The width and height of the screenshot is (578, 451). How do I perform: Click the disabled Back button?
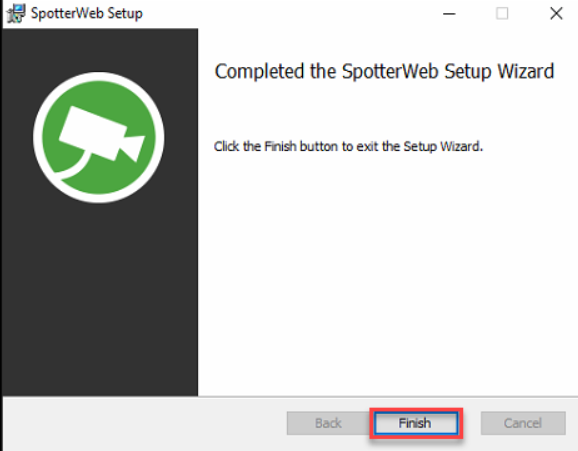pos(328,423)
